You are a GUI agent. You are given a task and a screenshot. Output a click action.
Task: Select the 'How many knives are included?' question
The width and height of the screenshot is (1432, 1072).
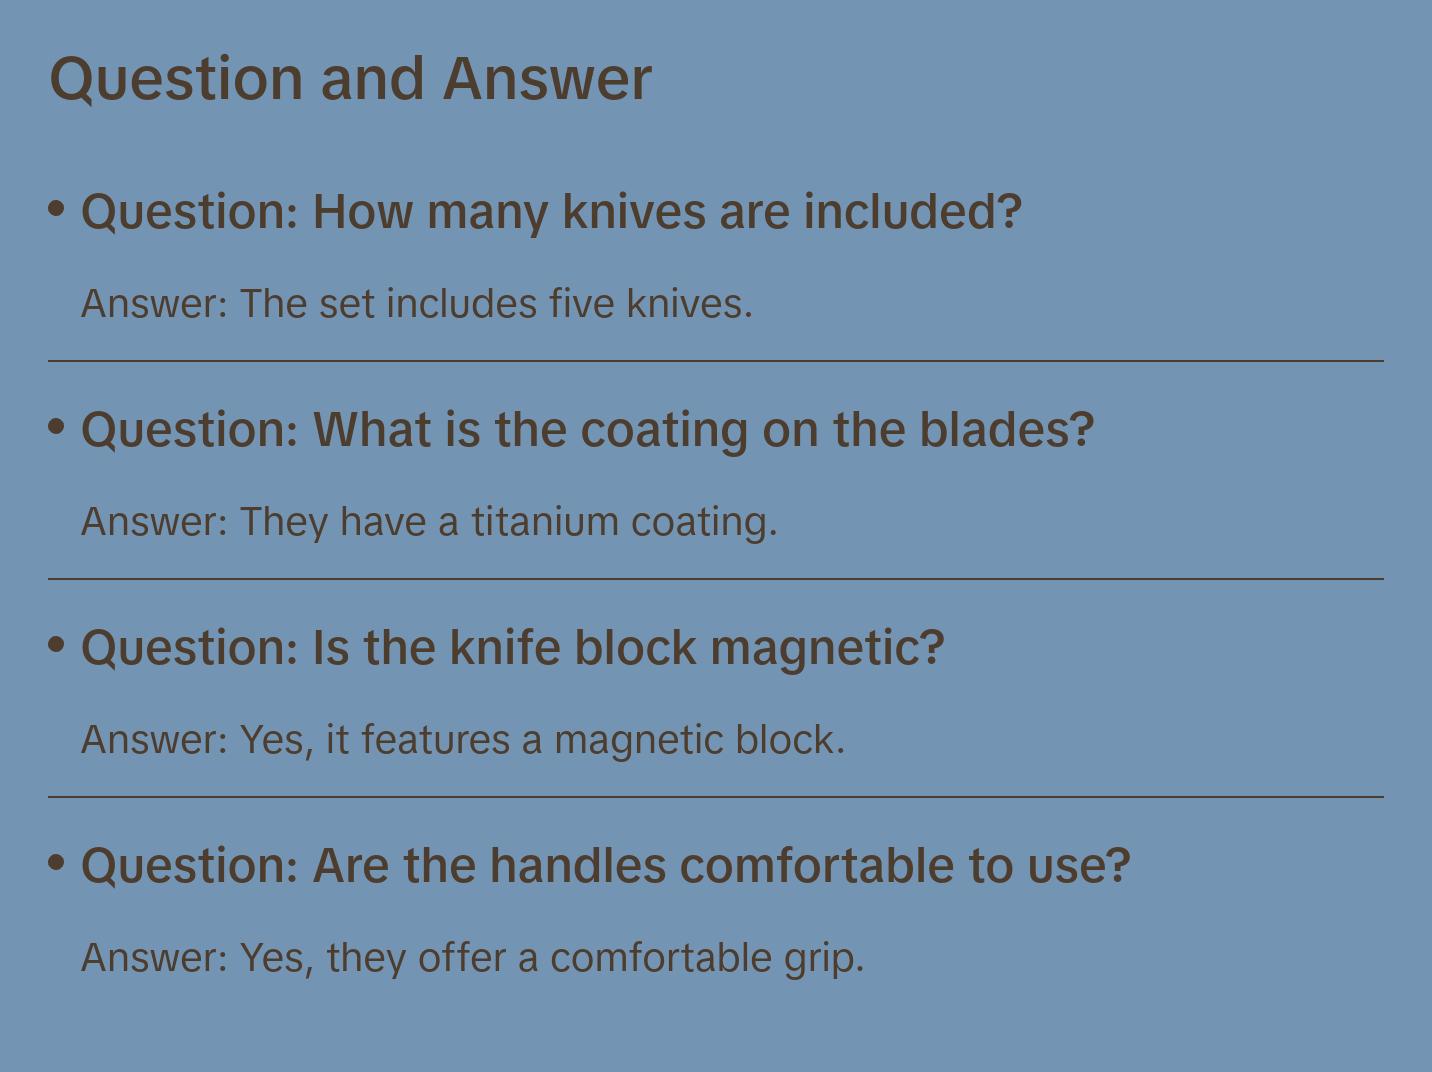(551, 212)
